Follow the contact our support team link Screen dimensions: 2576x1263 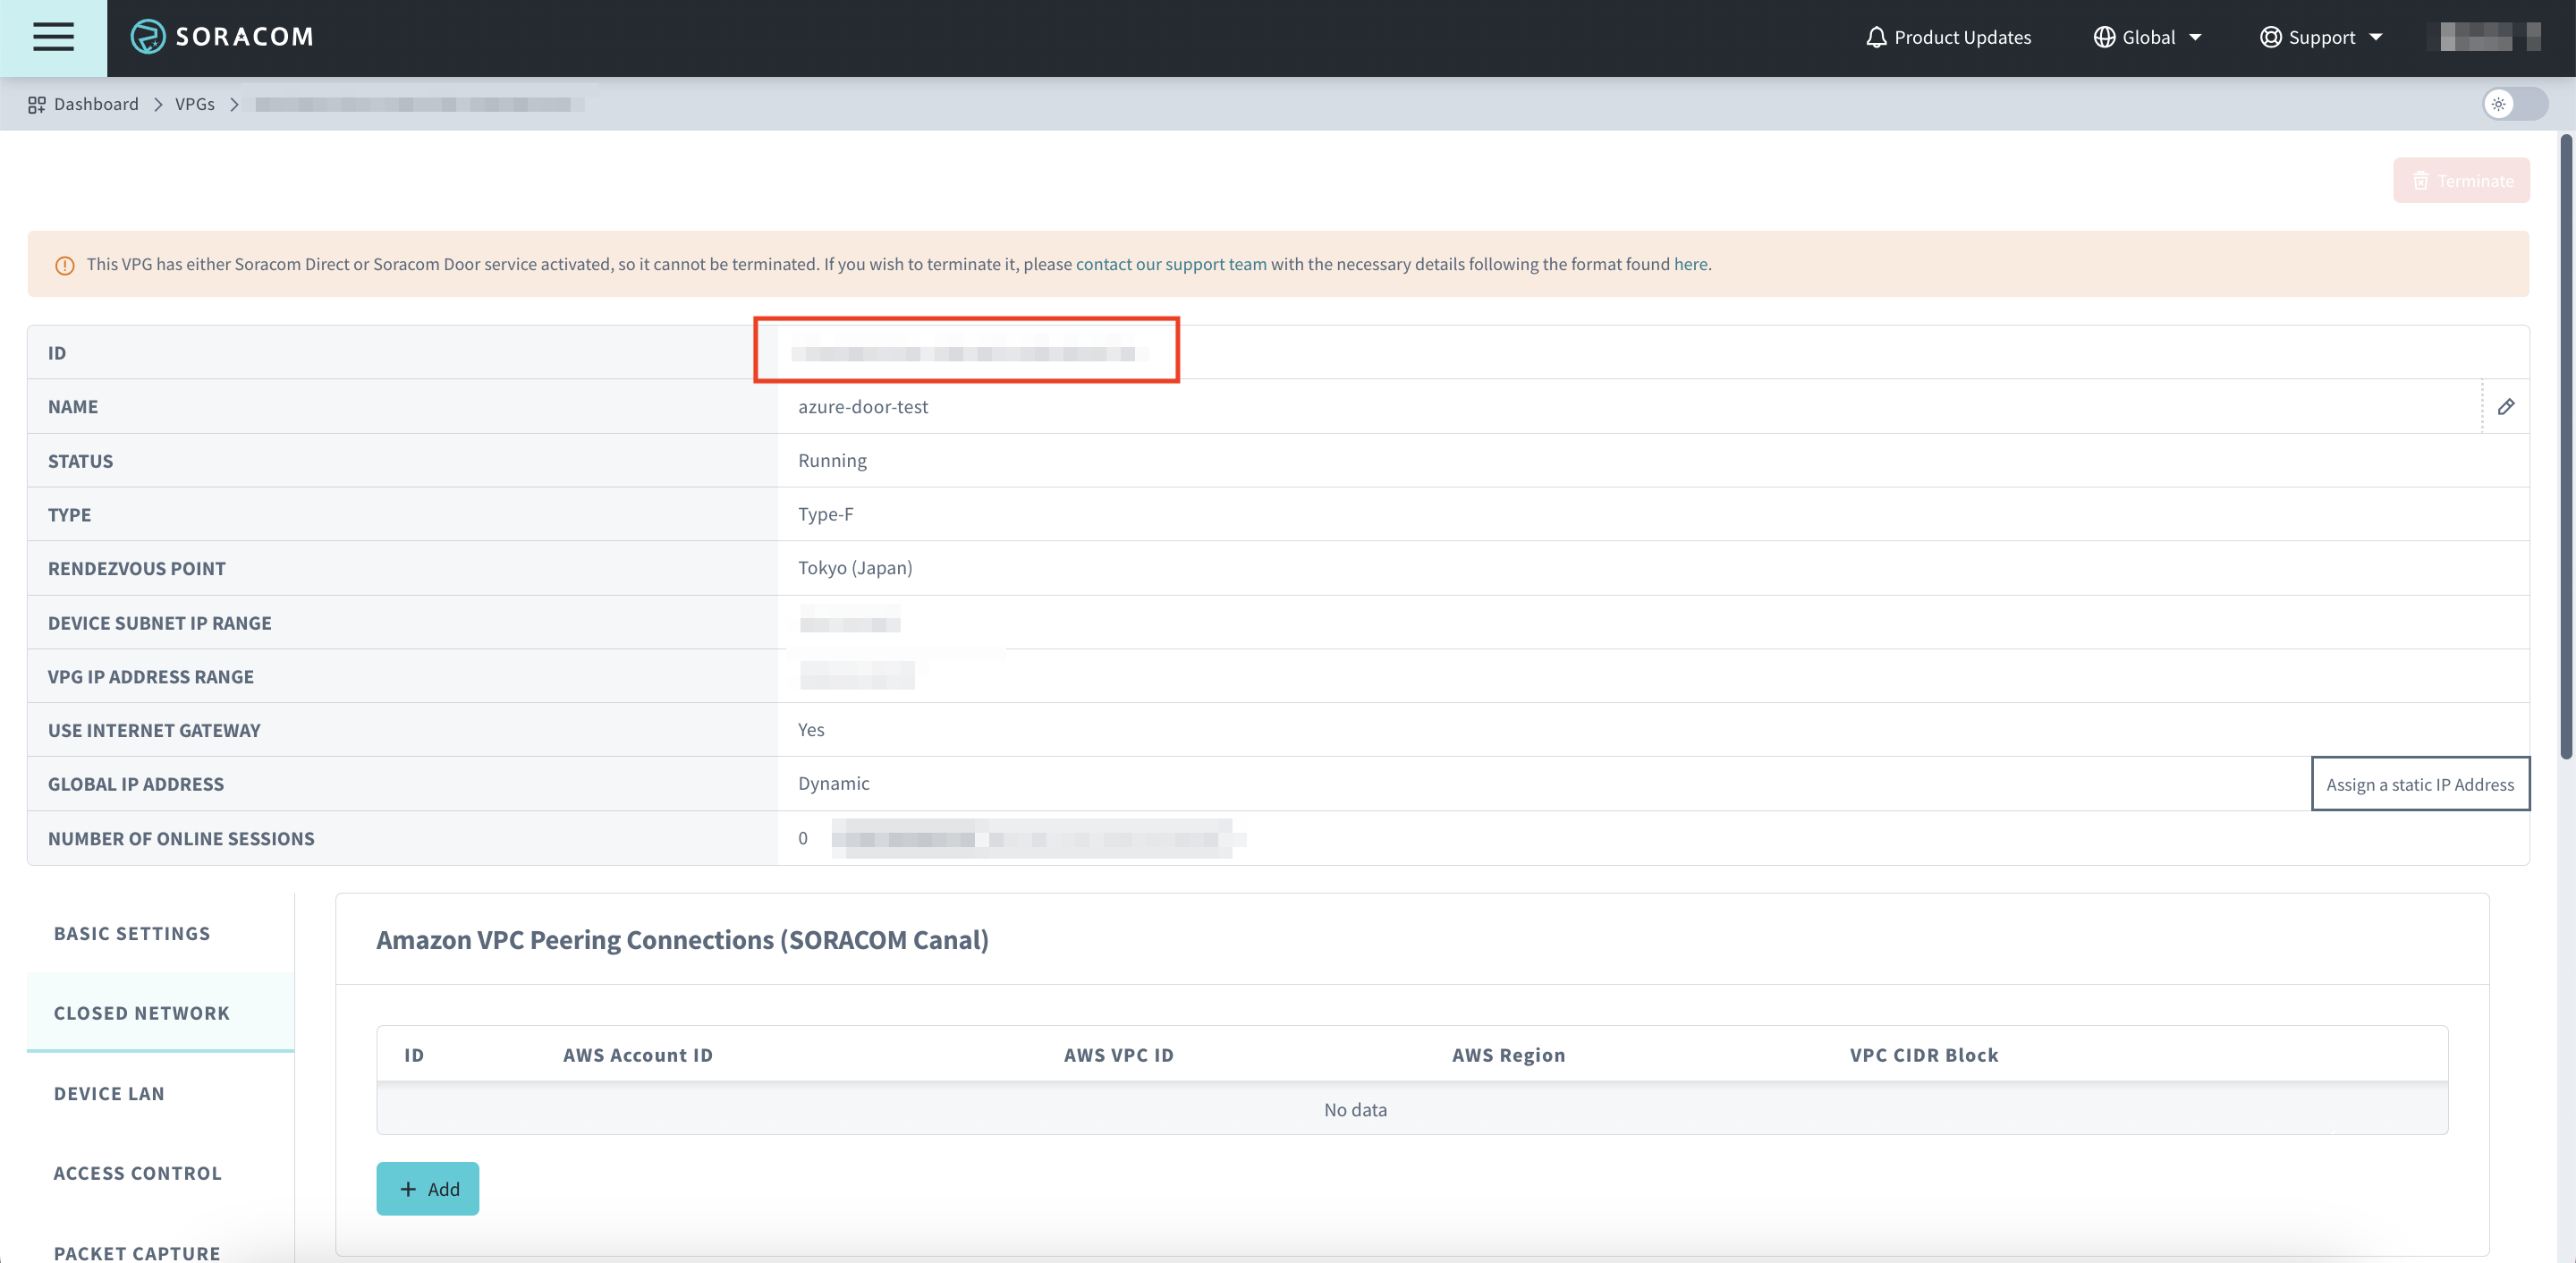click(1170, 264)
